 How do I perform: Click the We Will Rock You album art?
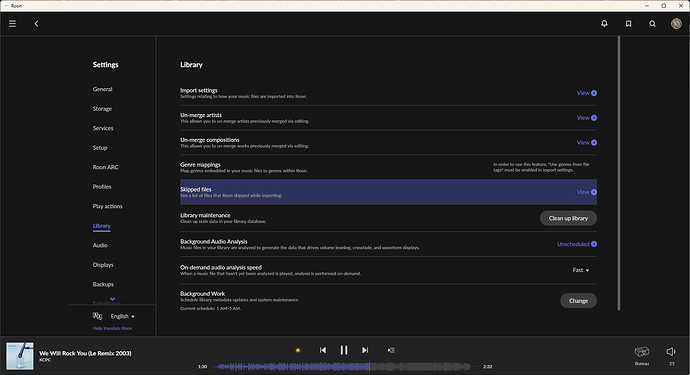tap(19, 356)
